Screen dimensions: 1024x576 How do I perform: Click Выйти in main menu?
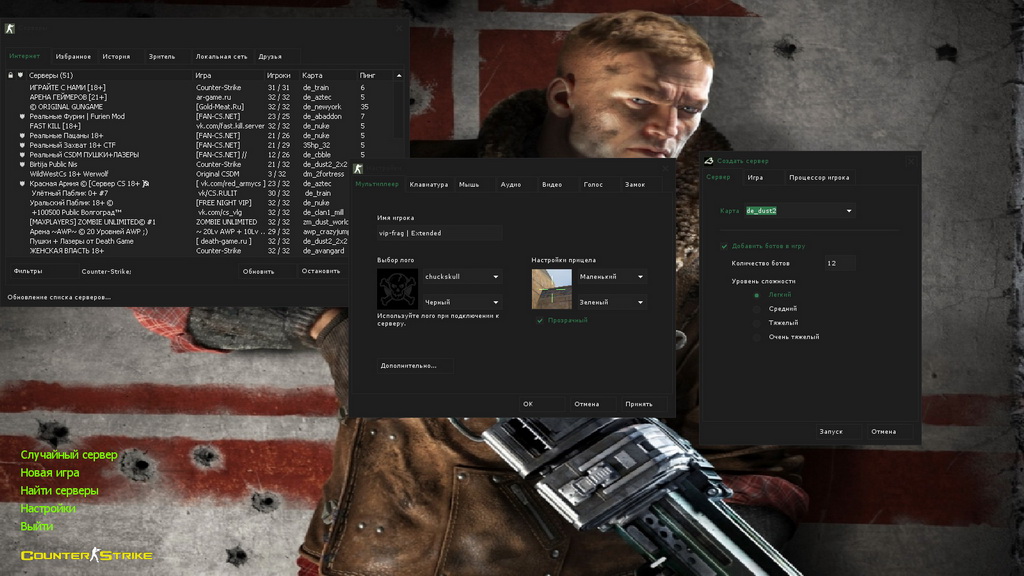tap(37, 526)
